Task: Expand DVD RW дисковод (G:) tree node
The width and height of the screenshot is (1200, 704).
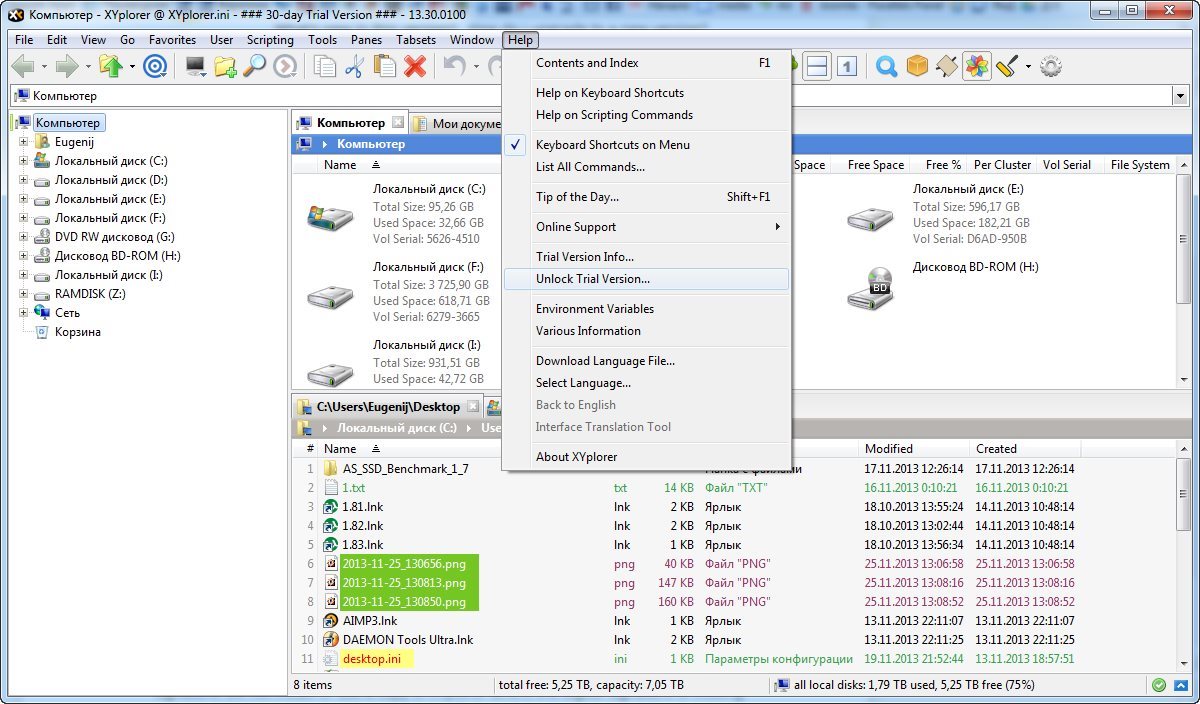Action: point(23,237)
